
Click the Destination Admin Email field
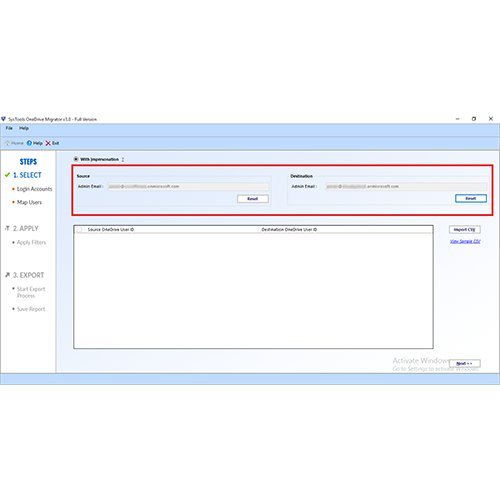(x=406, y=186)
